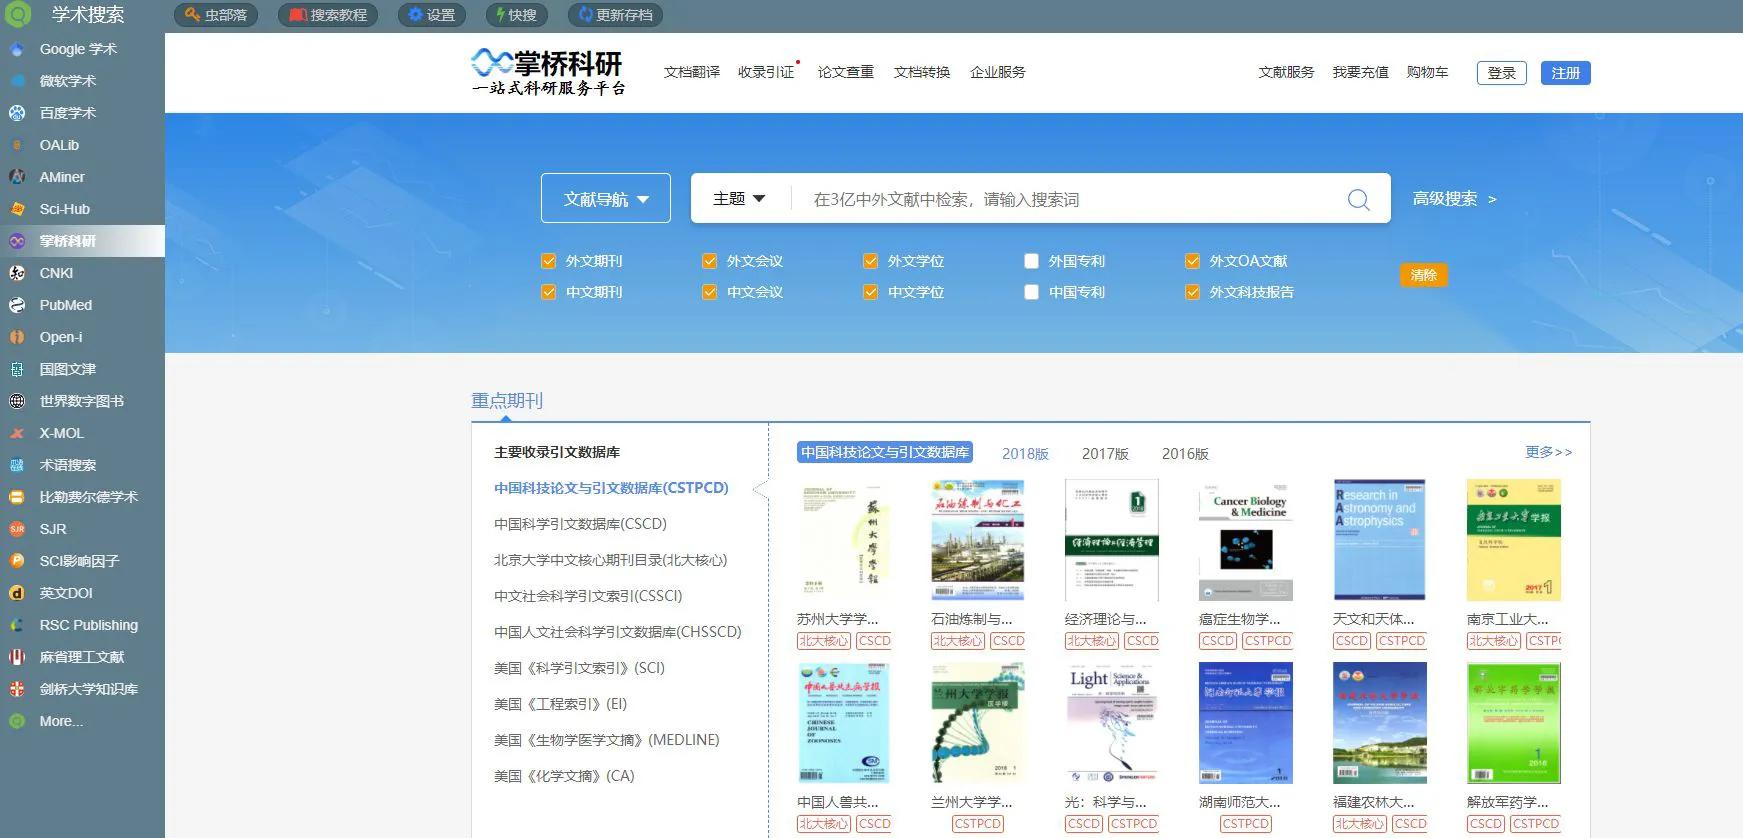Open 麻省理工文献 sidebar entry
Screen dimensions: 1743x838
click(x=82, y=657)
